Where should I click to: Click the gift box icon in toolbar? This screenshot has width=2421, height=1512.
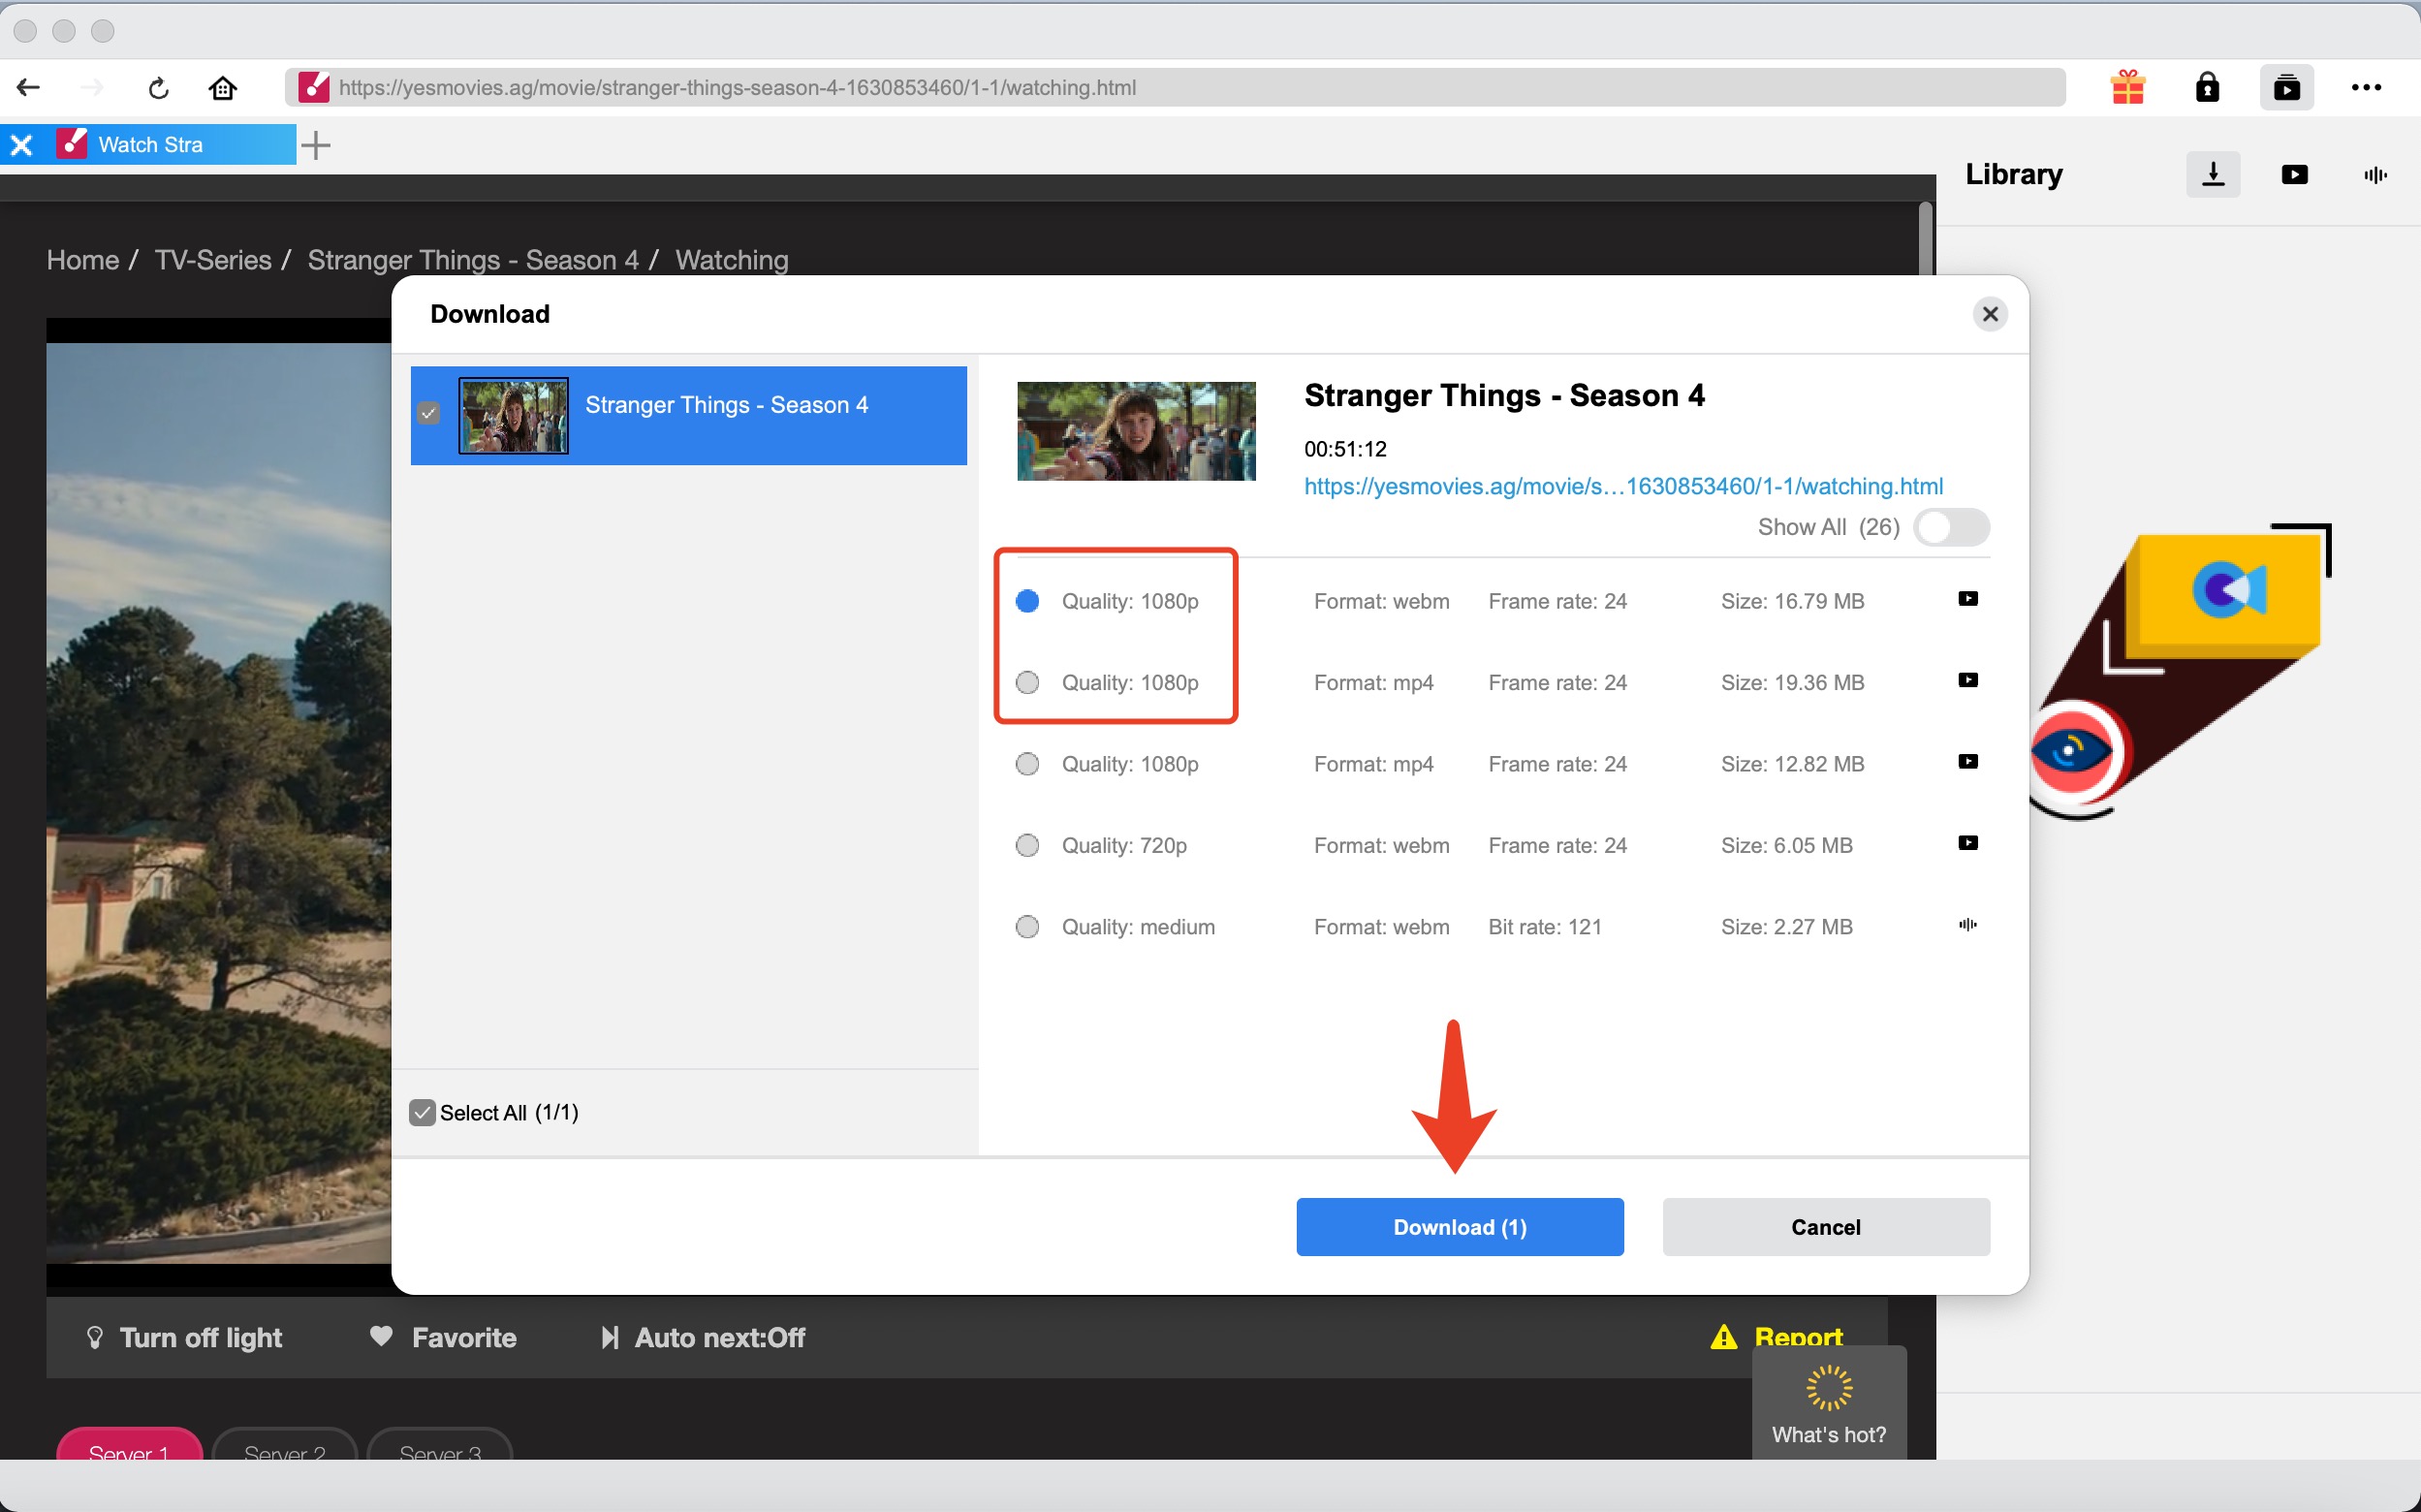pyautogui.click(x=2127, y=88)
